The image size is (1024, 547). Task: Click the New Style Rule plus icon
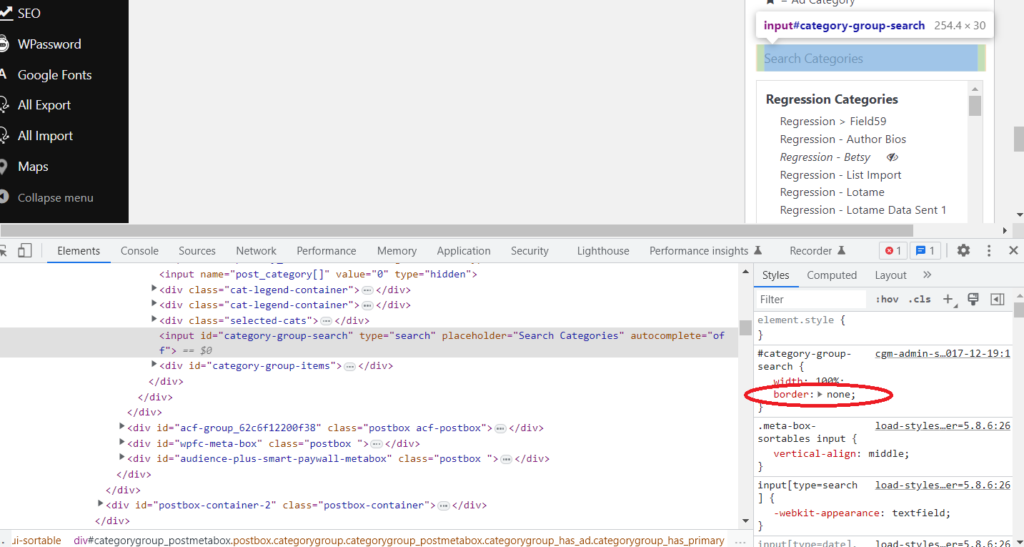(949, 299)
